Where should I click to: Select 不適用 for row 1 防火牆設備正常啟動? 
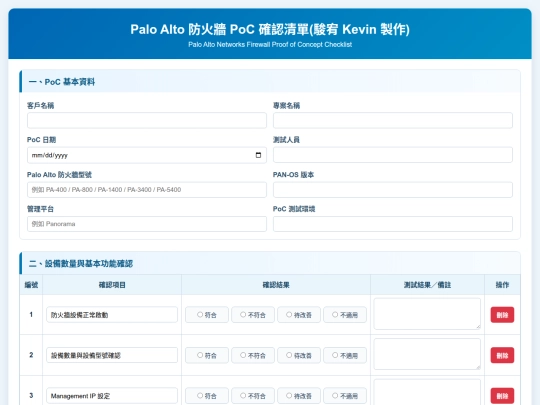(345, 315)
